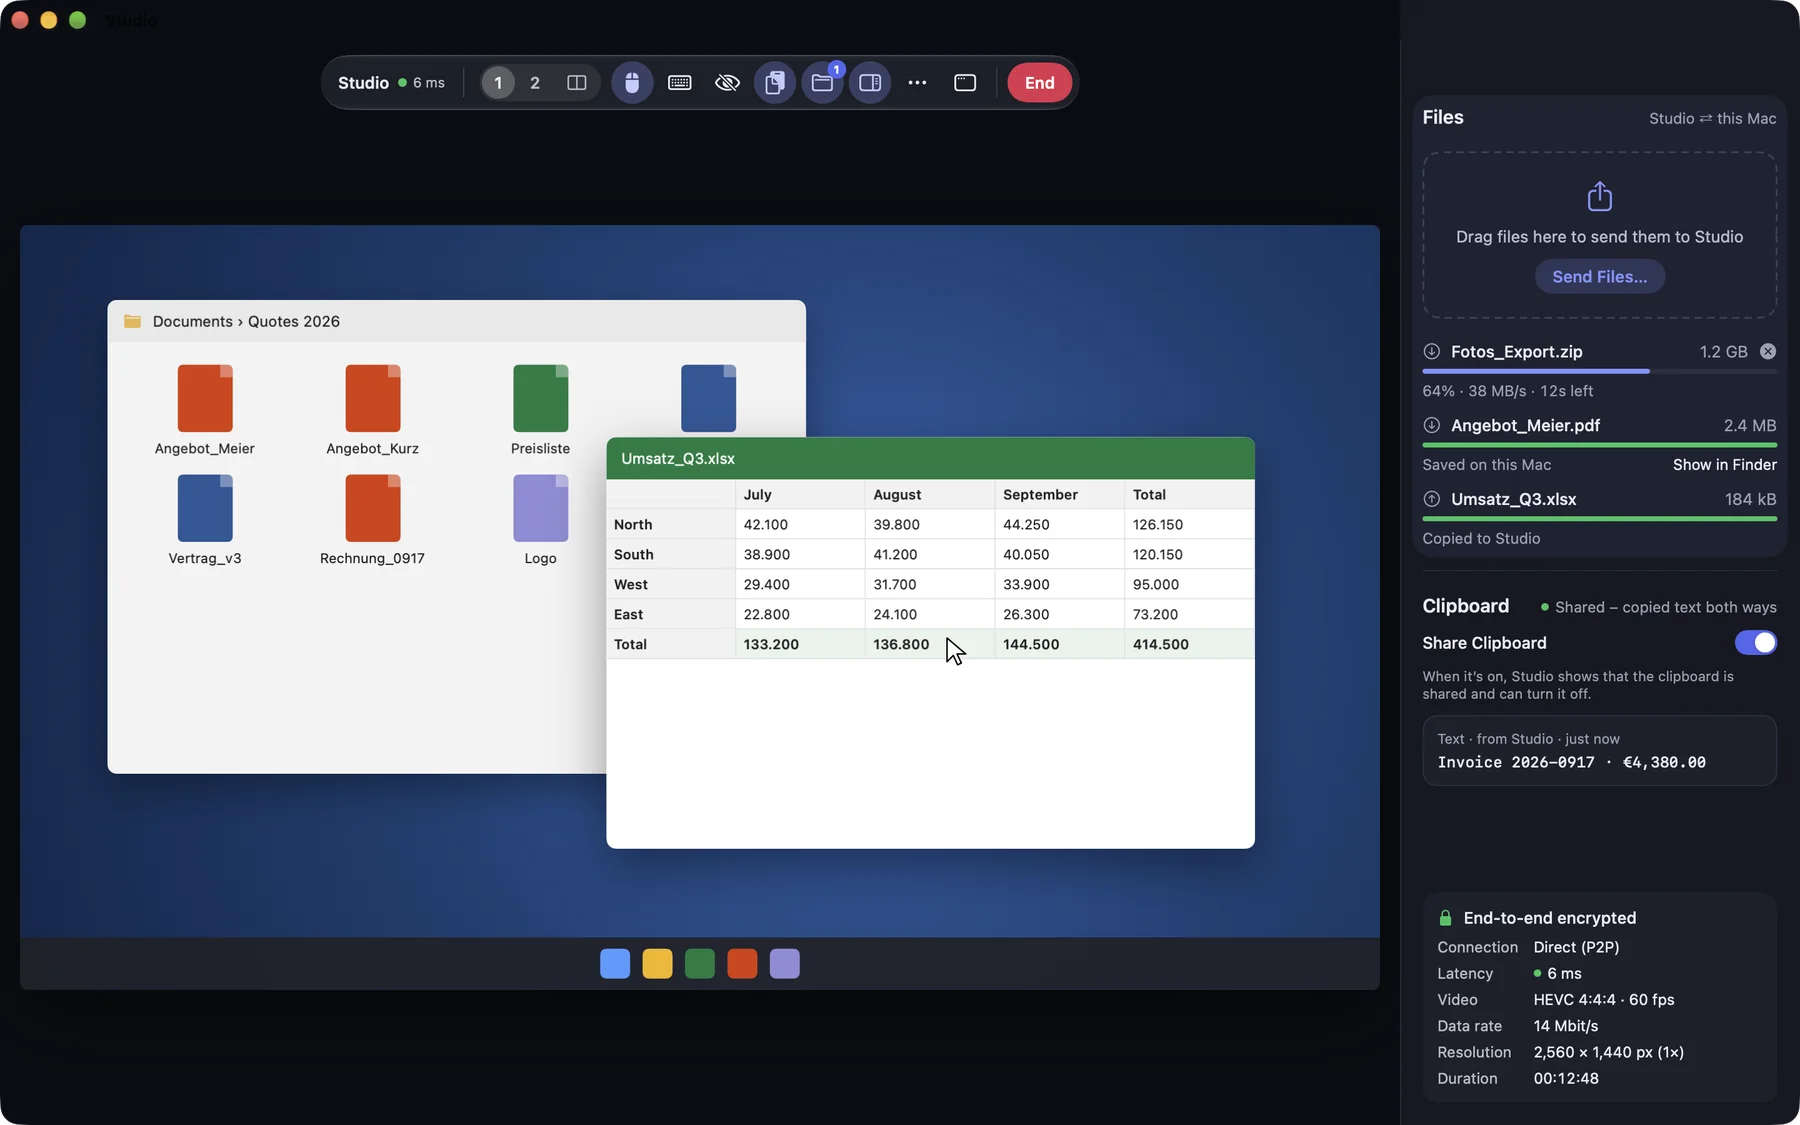
Task: Show both displays side by side
Action: (x=577, y=83)
